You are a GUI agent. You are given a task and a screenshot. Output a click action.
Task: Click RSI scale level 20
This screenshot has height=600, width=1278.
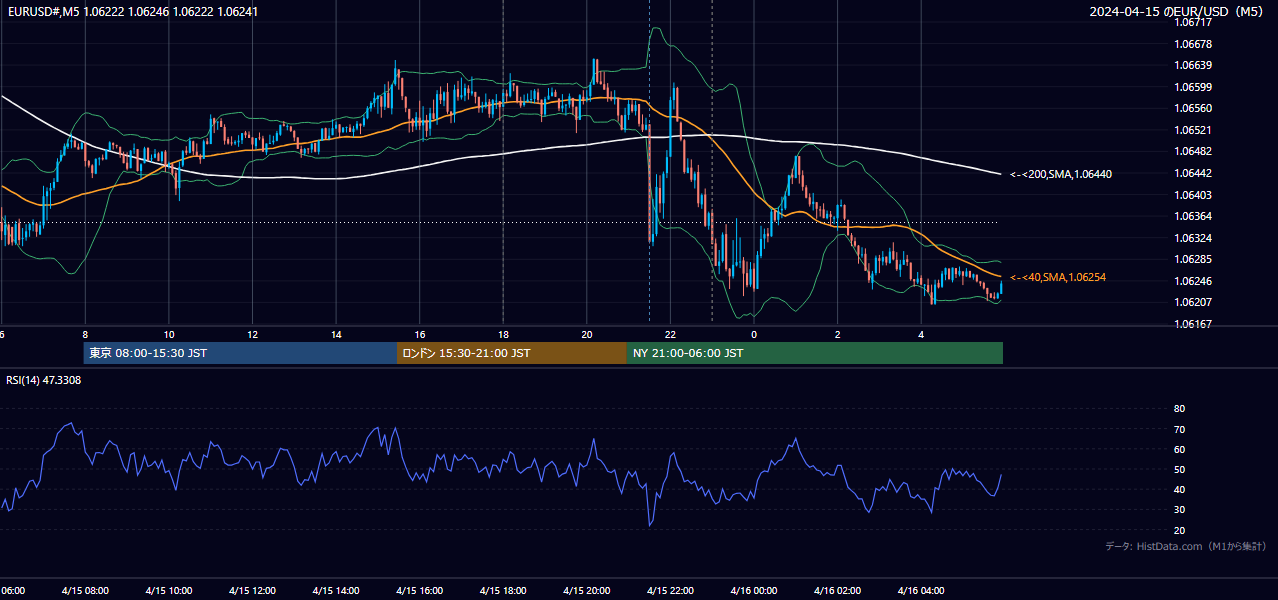[1179, 530]
